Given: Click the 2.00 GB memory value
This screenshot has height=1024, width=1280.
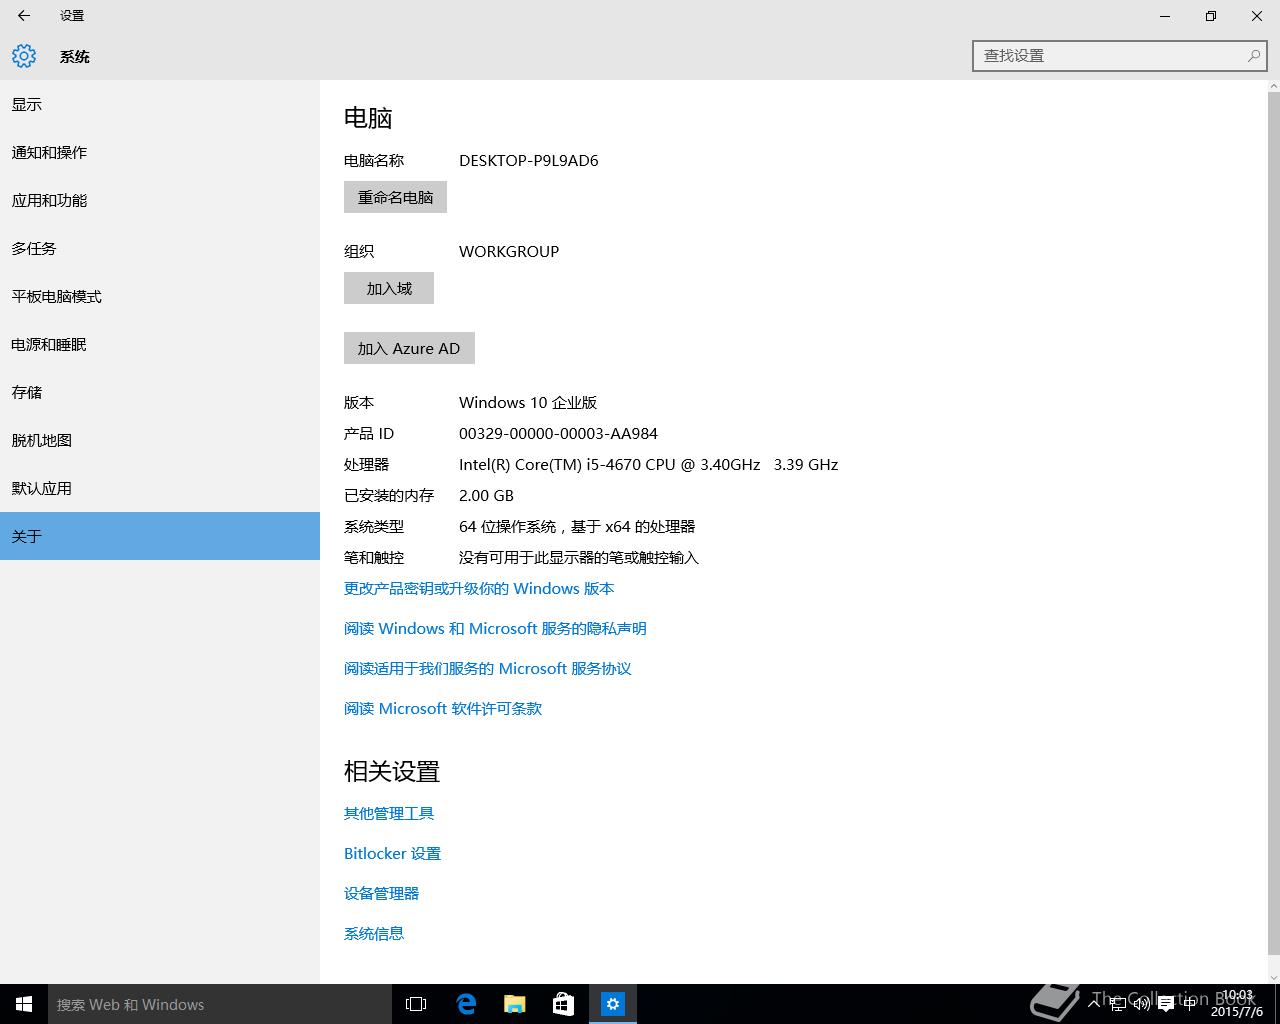Looking at the screenshot, I should (486, 495).
